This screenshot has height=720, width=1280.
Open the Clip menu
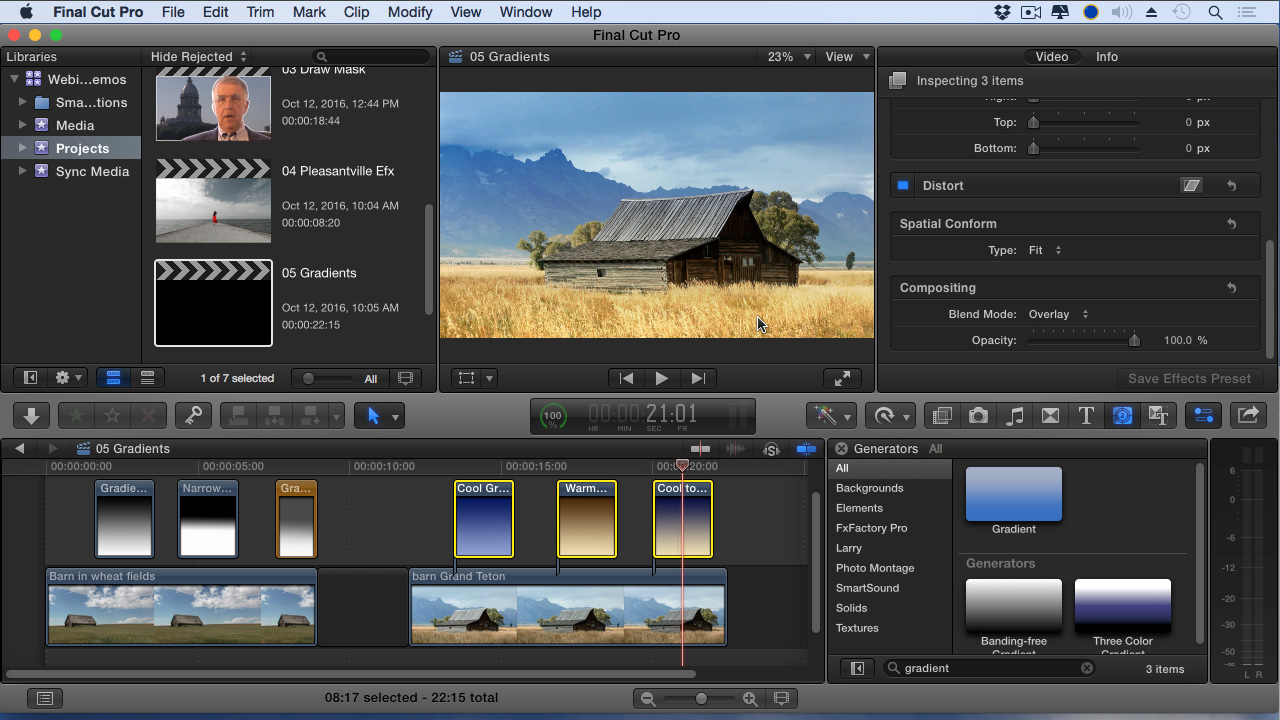356,12
